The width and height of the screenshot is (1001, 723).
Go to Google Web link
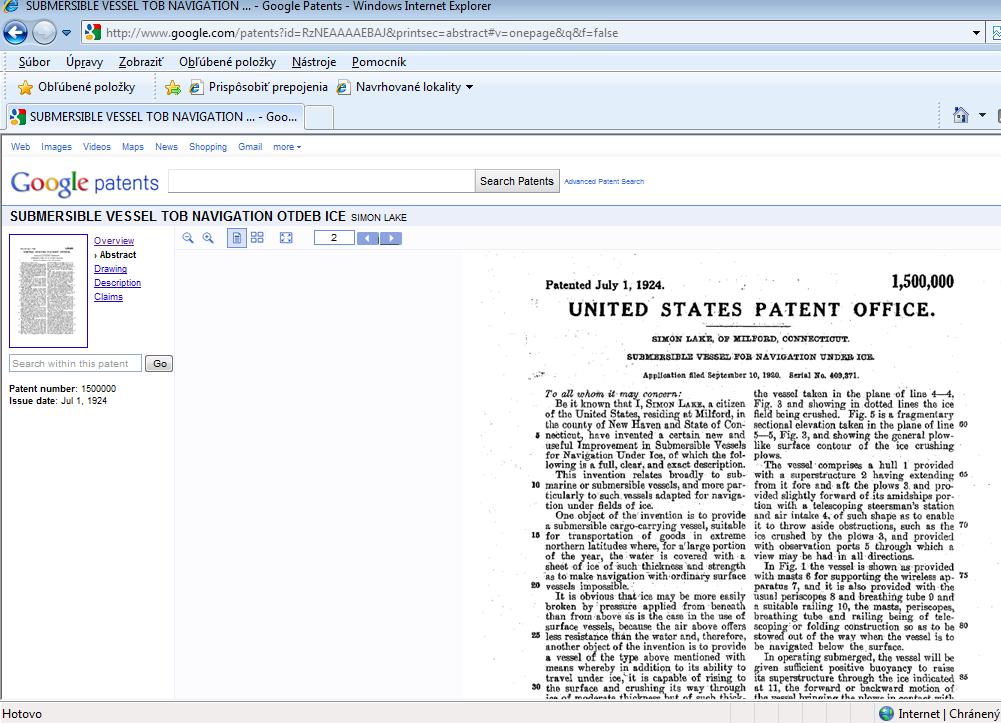(20, 147)
